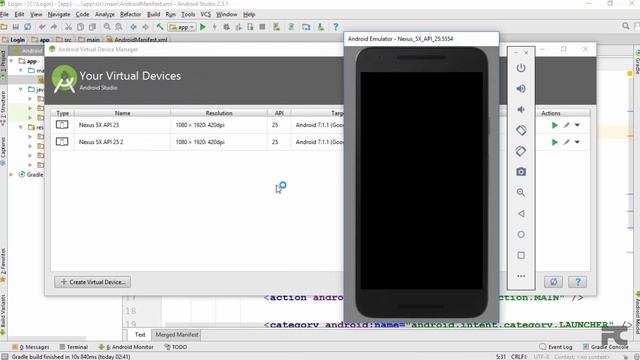The height and width of the screenshot is (360, 640).
Task: Click the Resolution column header
Action: coord(219,113)
